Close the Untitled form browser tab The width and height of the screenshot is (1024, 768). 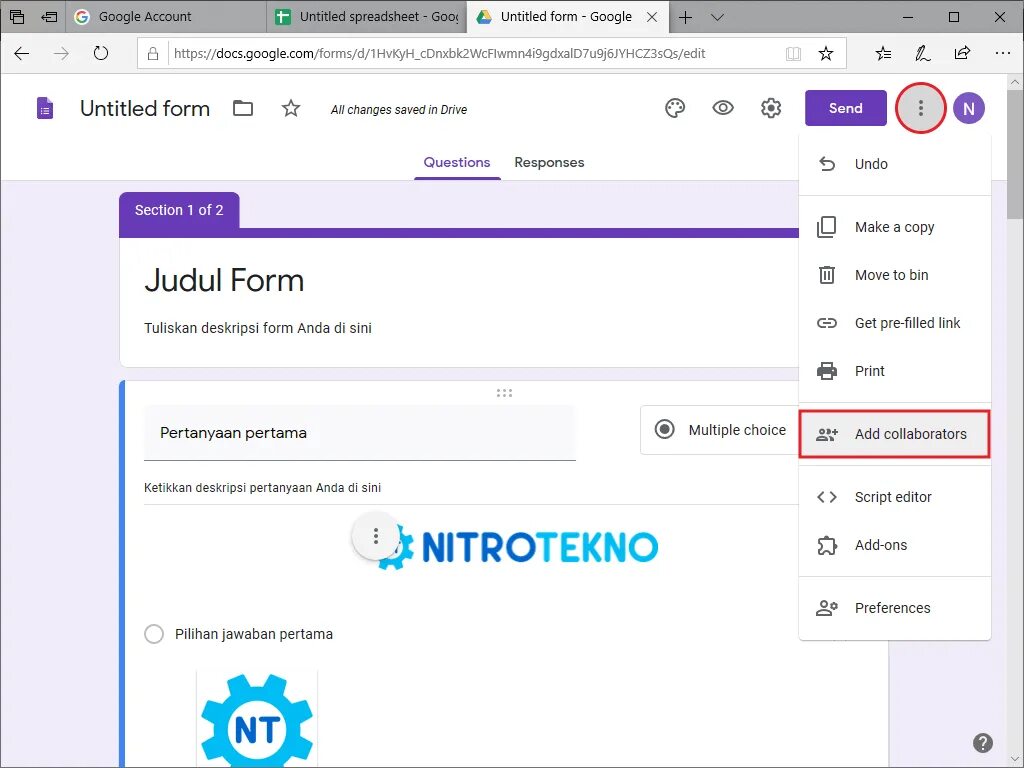(652, 17)
